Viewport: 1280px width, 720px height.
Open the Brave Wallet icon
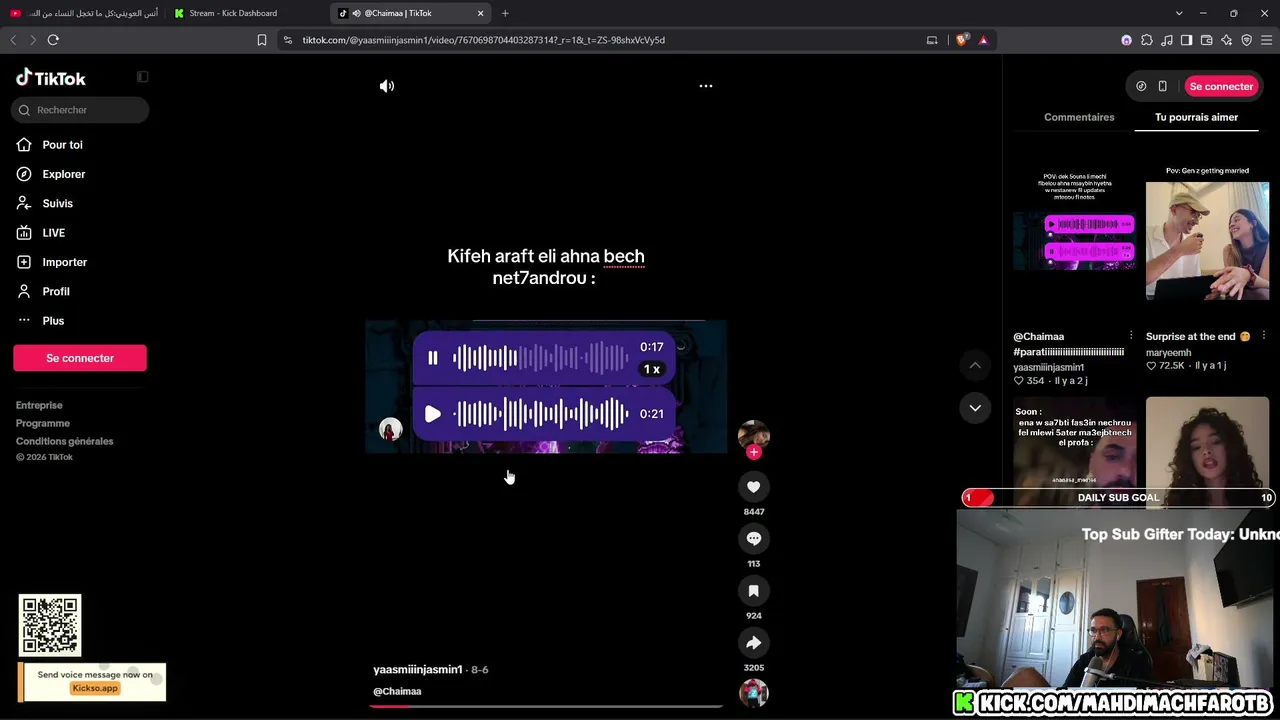tap(1207, 40)
